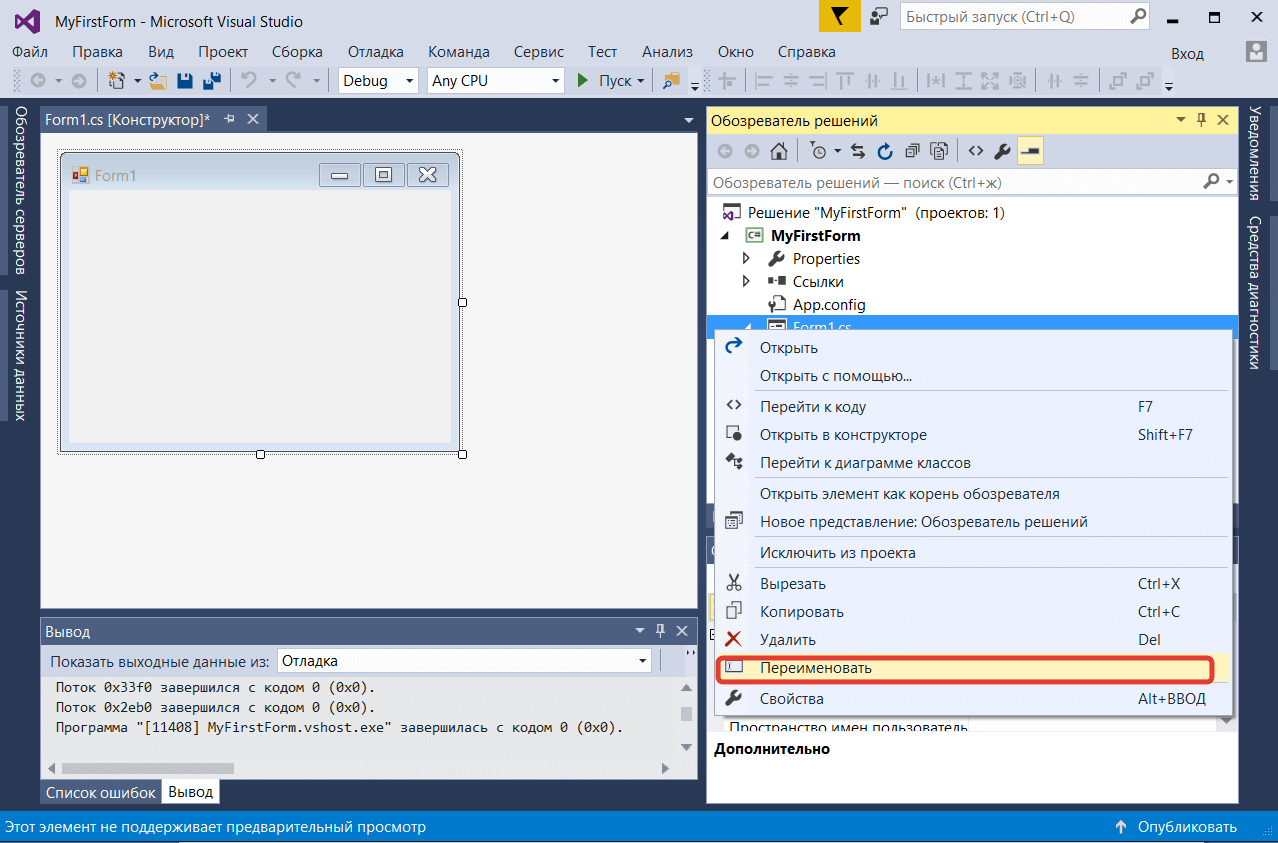Open the Файл menu

[31, 52]
